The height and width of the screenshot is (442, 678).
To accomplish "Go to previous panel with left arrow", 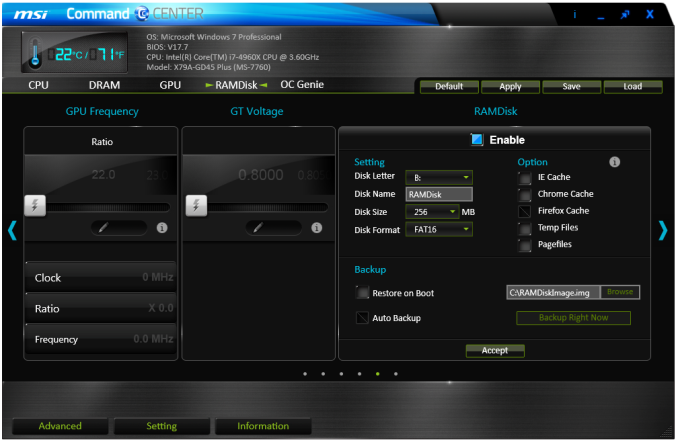I will click(12, 230).
